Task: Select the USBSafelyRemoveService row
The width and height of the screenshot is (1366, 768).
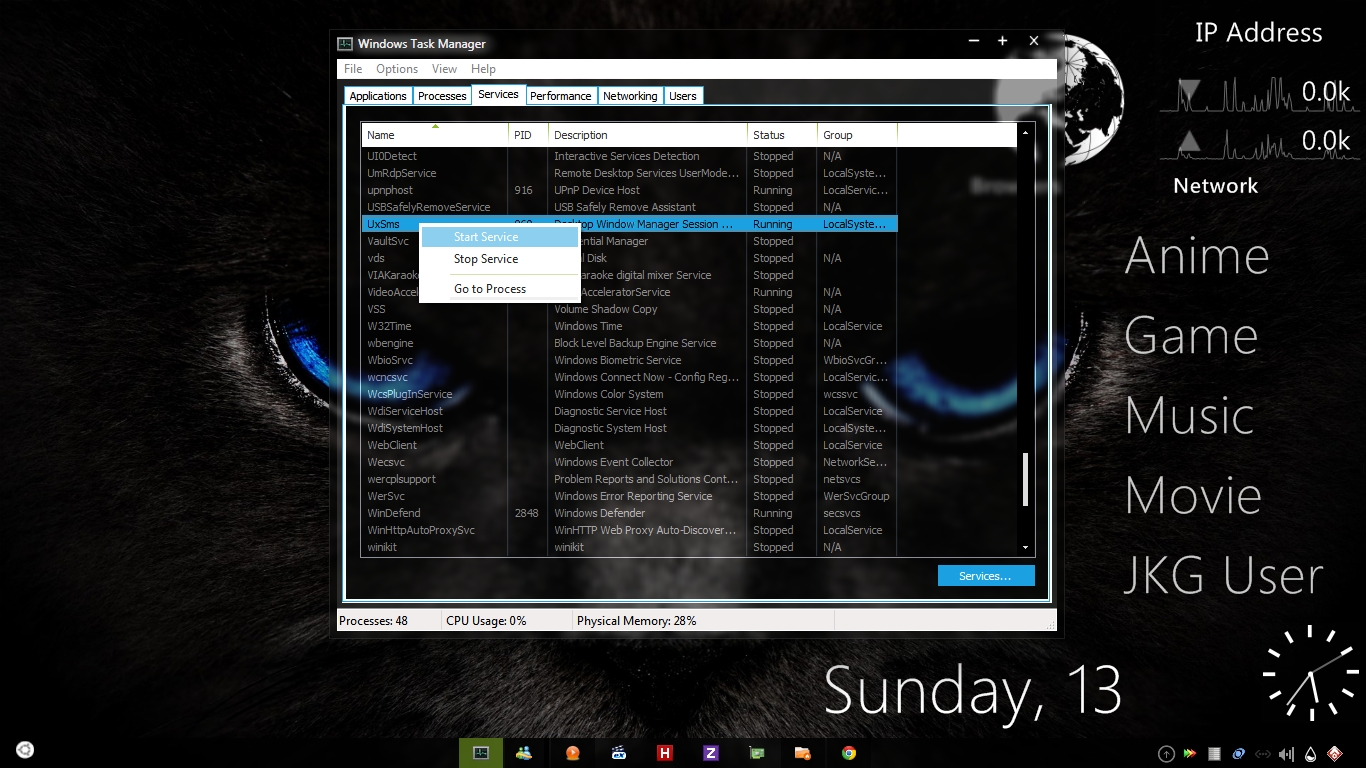Action: (x=630, y=207)
